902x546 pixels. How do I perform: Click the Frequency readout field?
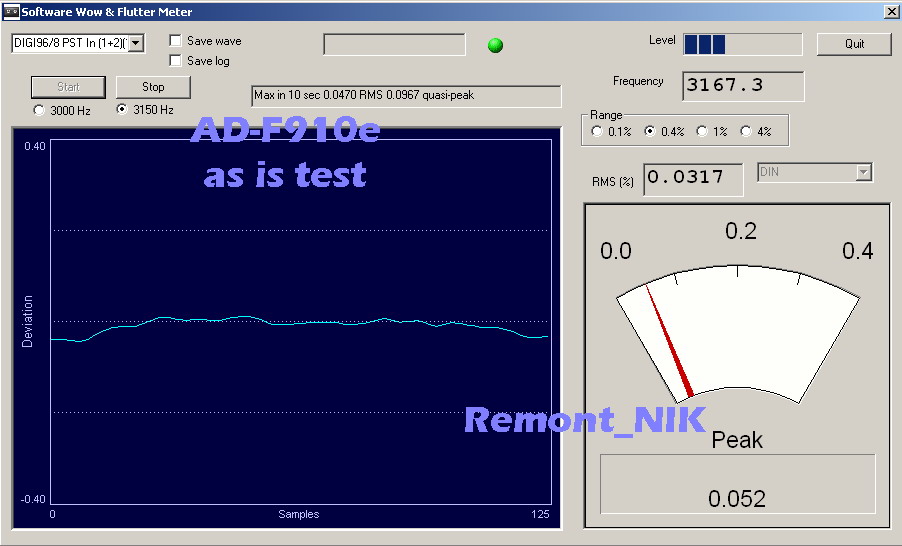click(743, 86)
